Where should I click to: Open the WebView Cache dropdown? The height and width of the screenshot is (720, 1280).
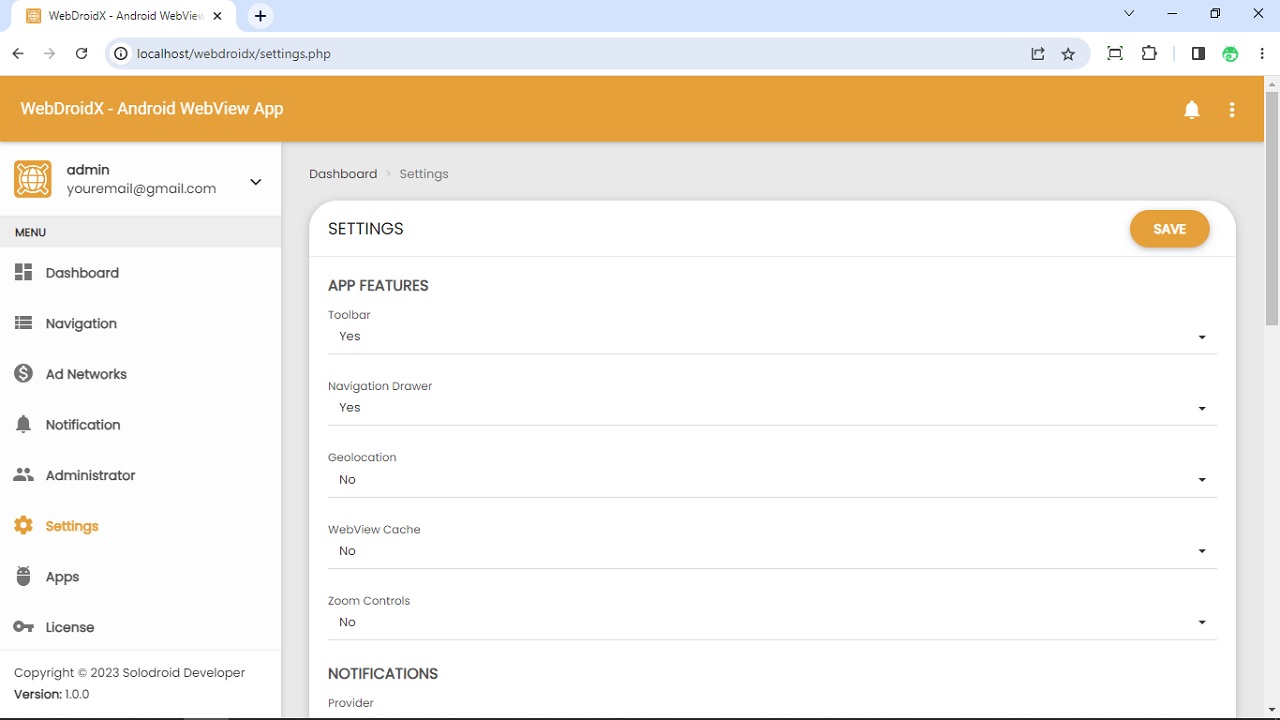pyautogui.click(x=1201, y=550)
